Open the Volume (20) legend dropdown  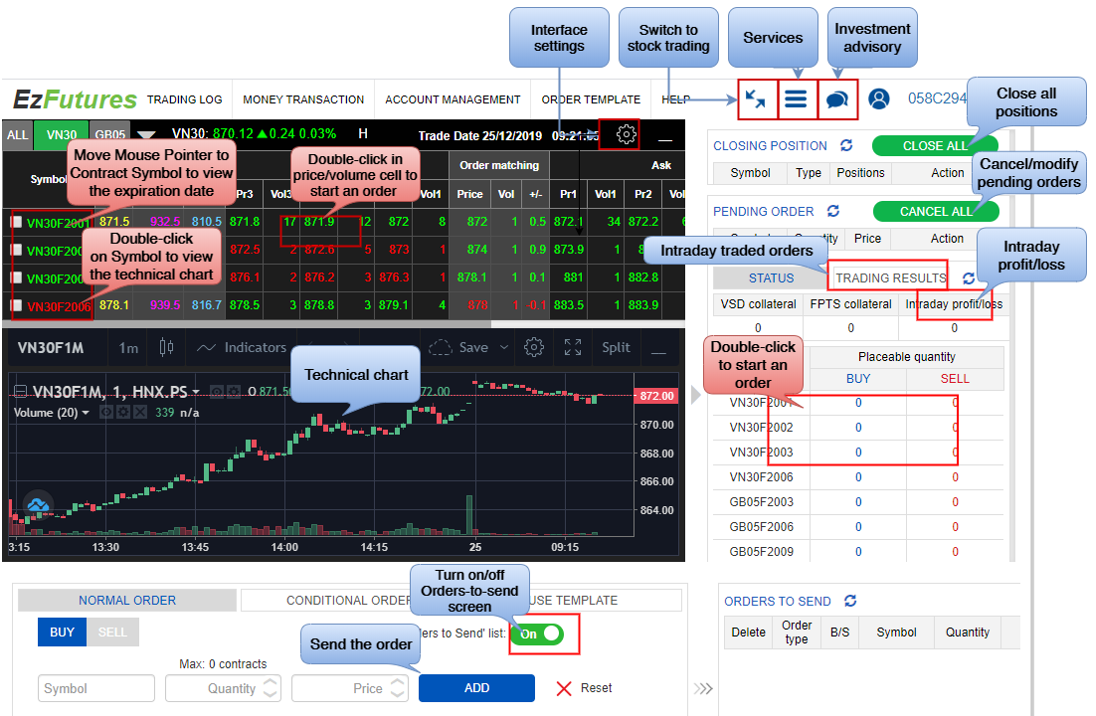[x=85, y=413]
